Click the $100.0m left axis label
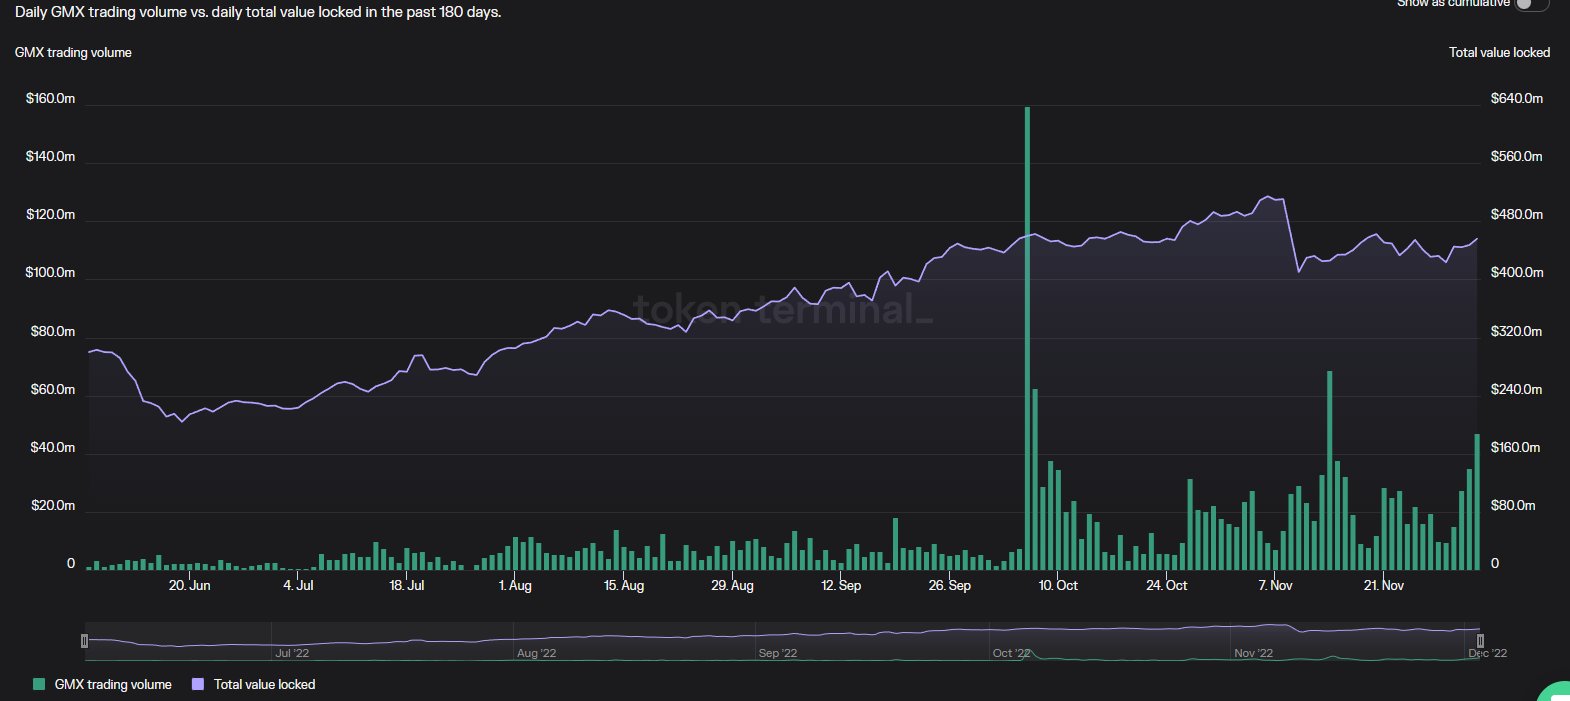The image size is (1570, 701). pos(50,272)
